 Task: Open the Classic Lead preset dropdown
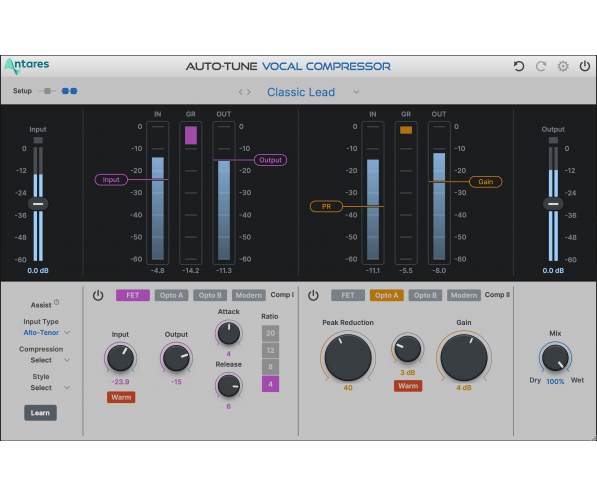[356, 92]
